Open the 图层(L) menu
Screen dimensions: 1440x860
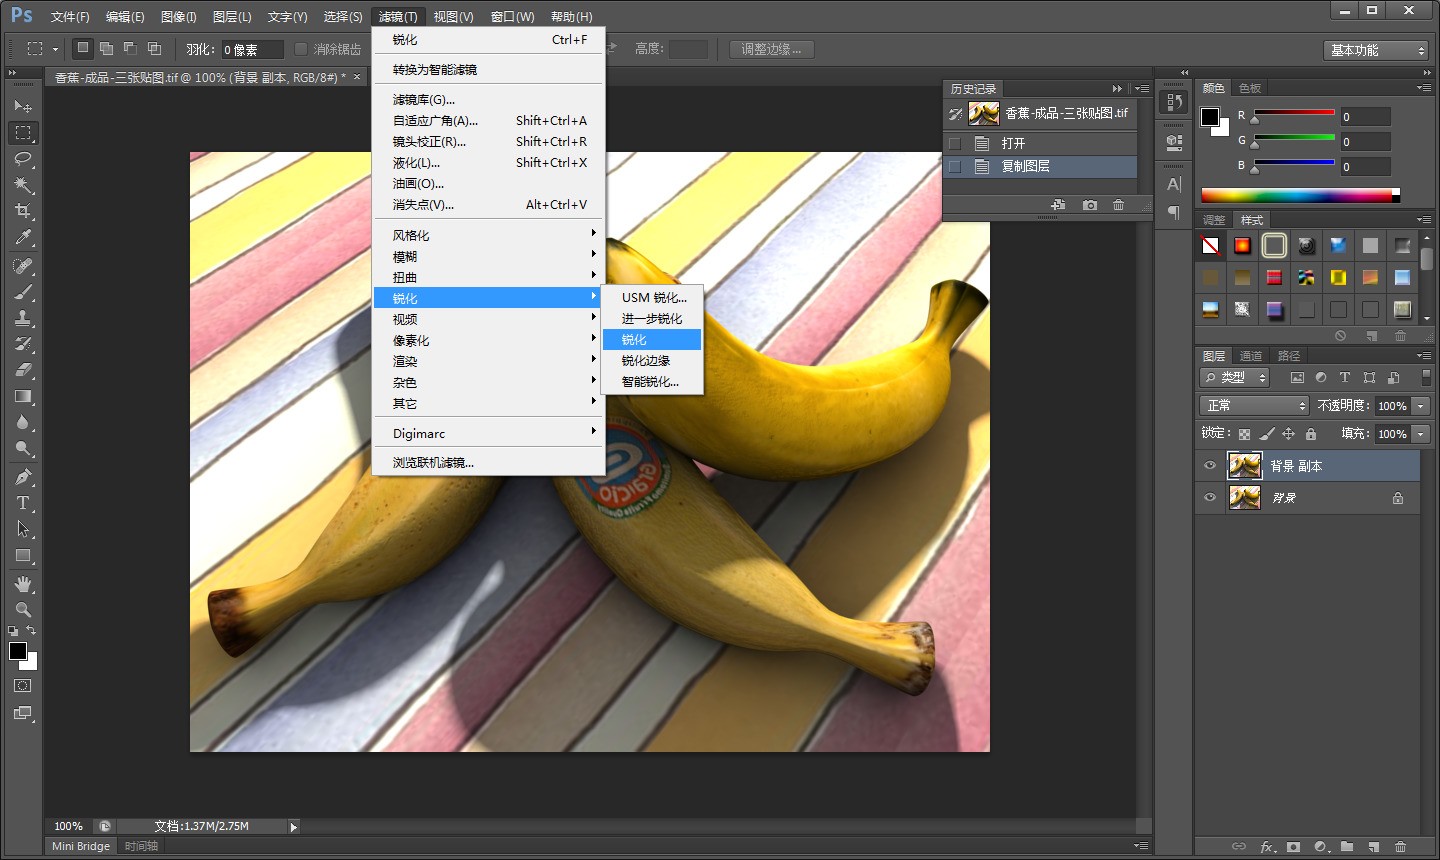tap(232, 17)
